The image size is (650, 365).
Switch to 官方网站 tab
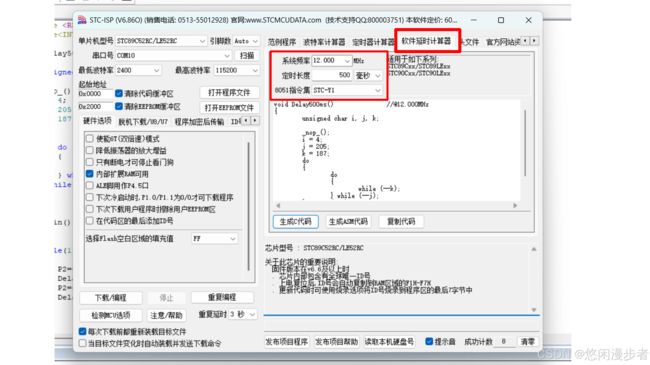tap(503, 42)
